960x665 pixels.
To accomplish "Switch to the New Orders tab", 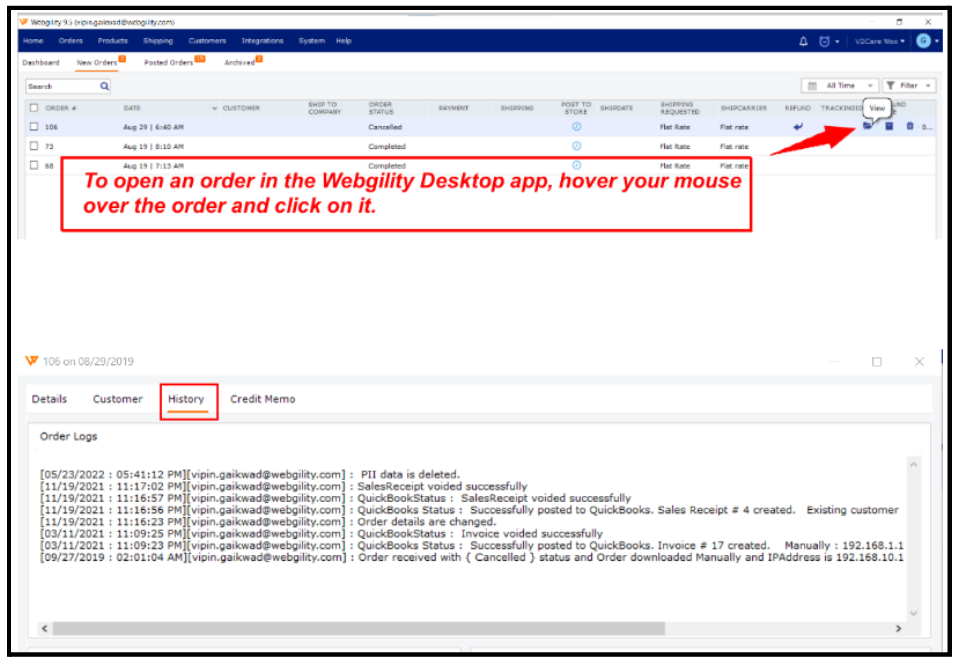I will [97, 62].
